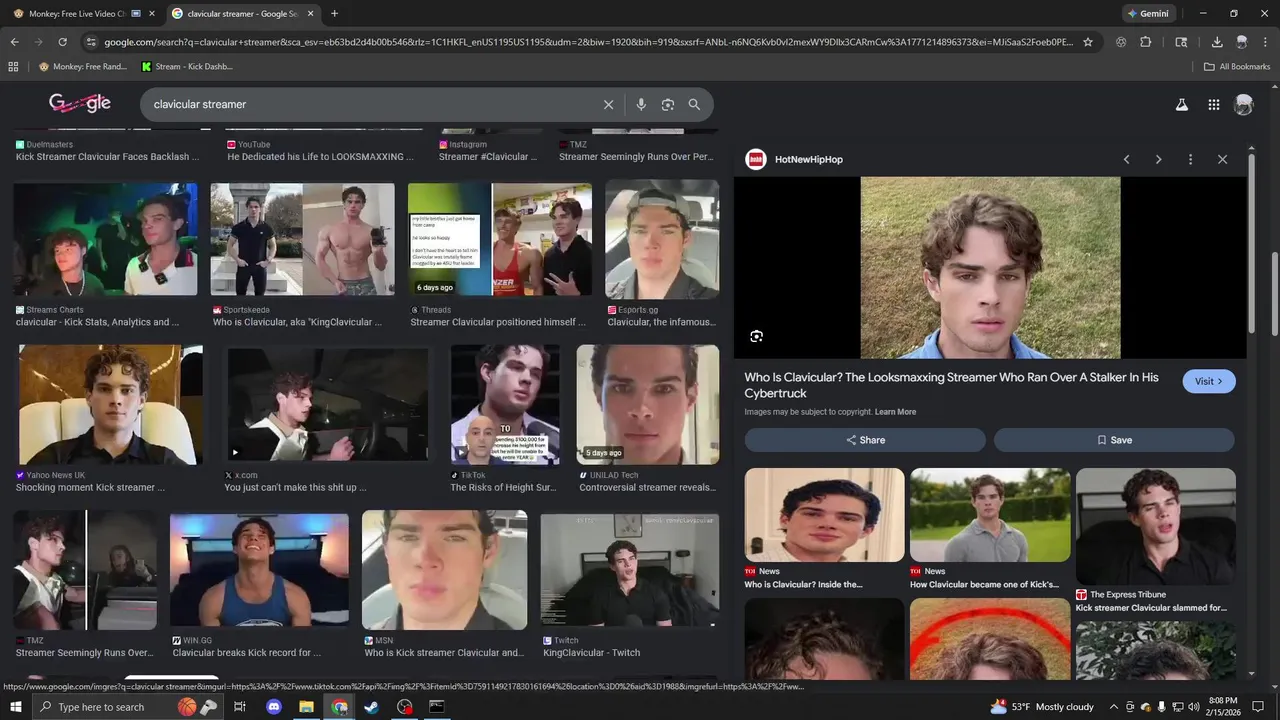Show next image in the preview panel

point(1158,159)
